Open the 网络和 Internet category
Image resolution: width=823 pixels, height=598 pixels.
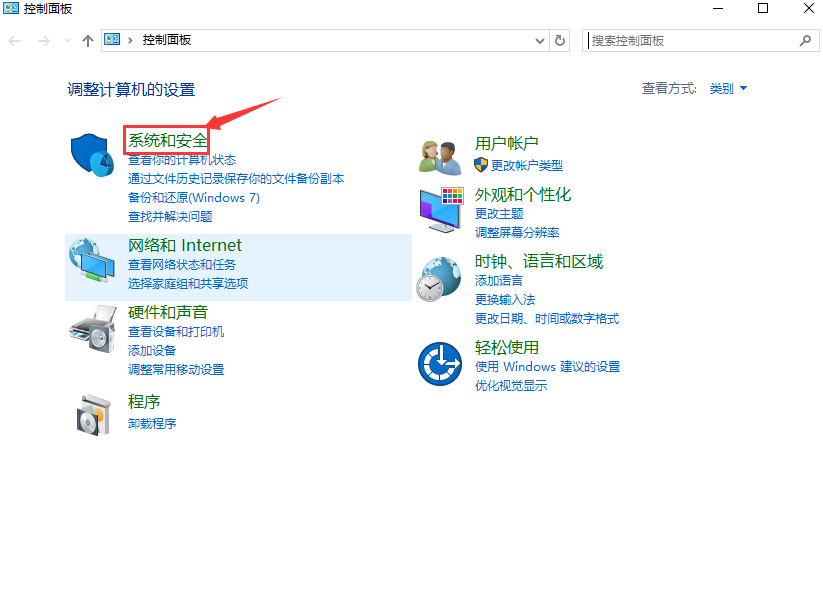tap(185, 245)
